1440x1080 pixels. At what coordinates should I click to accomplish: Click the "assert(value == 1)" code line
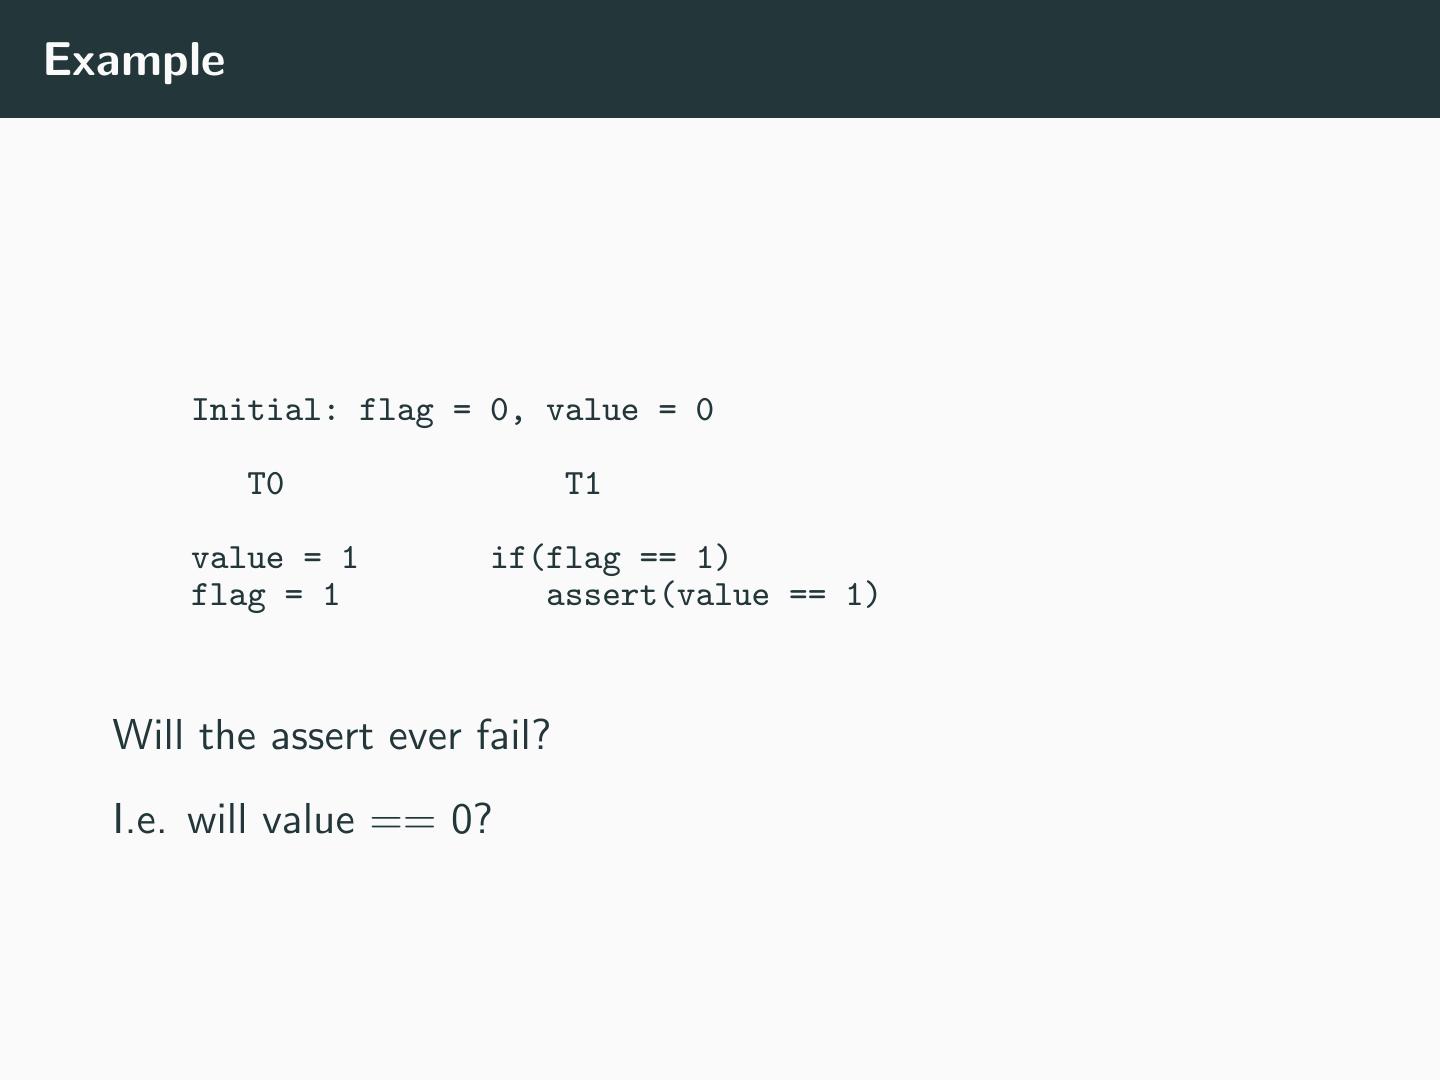[712, 596]
